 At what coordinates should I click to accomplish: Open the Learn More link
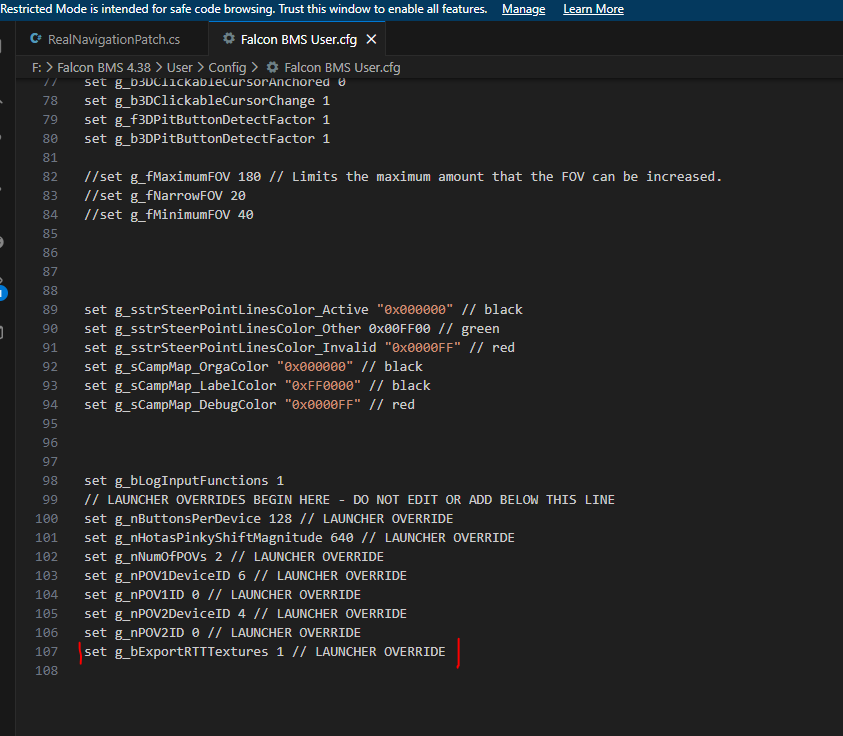click(593, 9)
